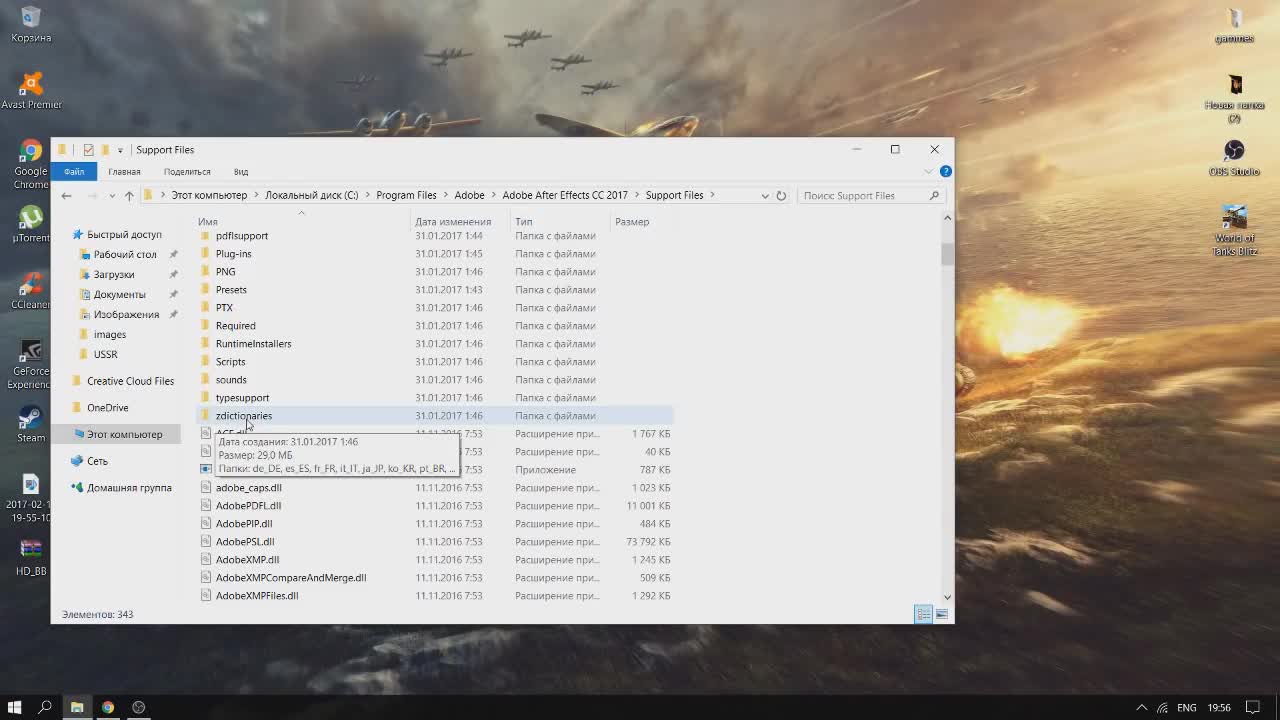1280x720 pixels.
Task: Select the AdobeXMPFiles.dll file
Action: tap(257, 596)
